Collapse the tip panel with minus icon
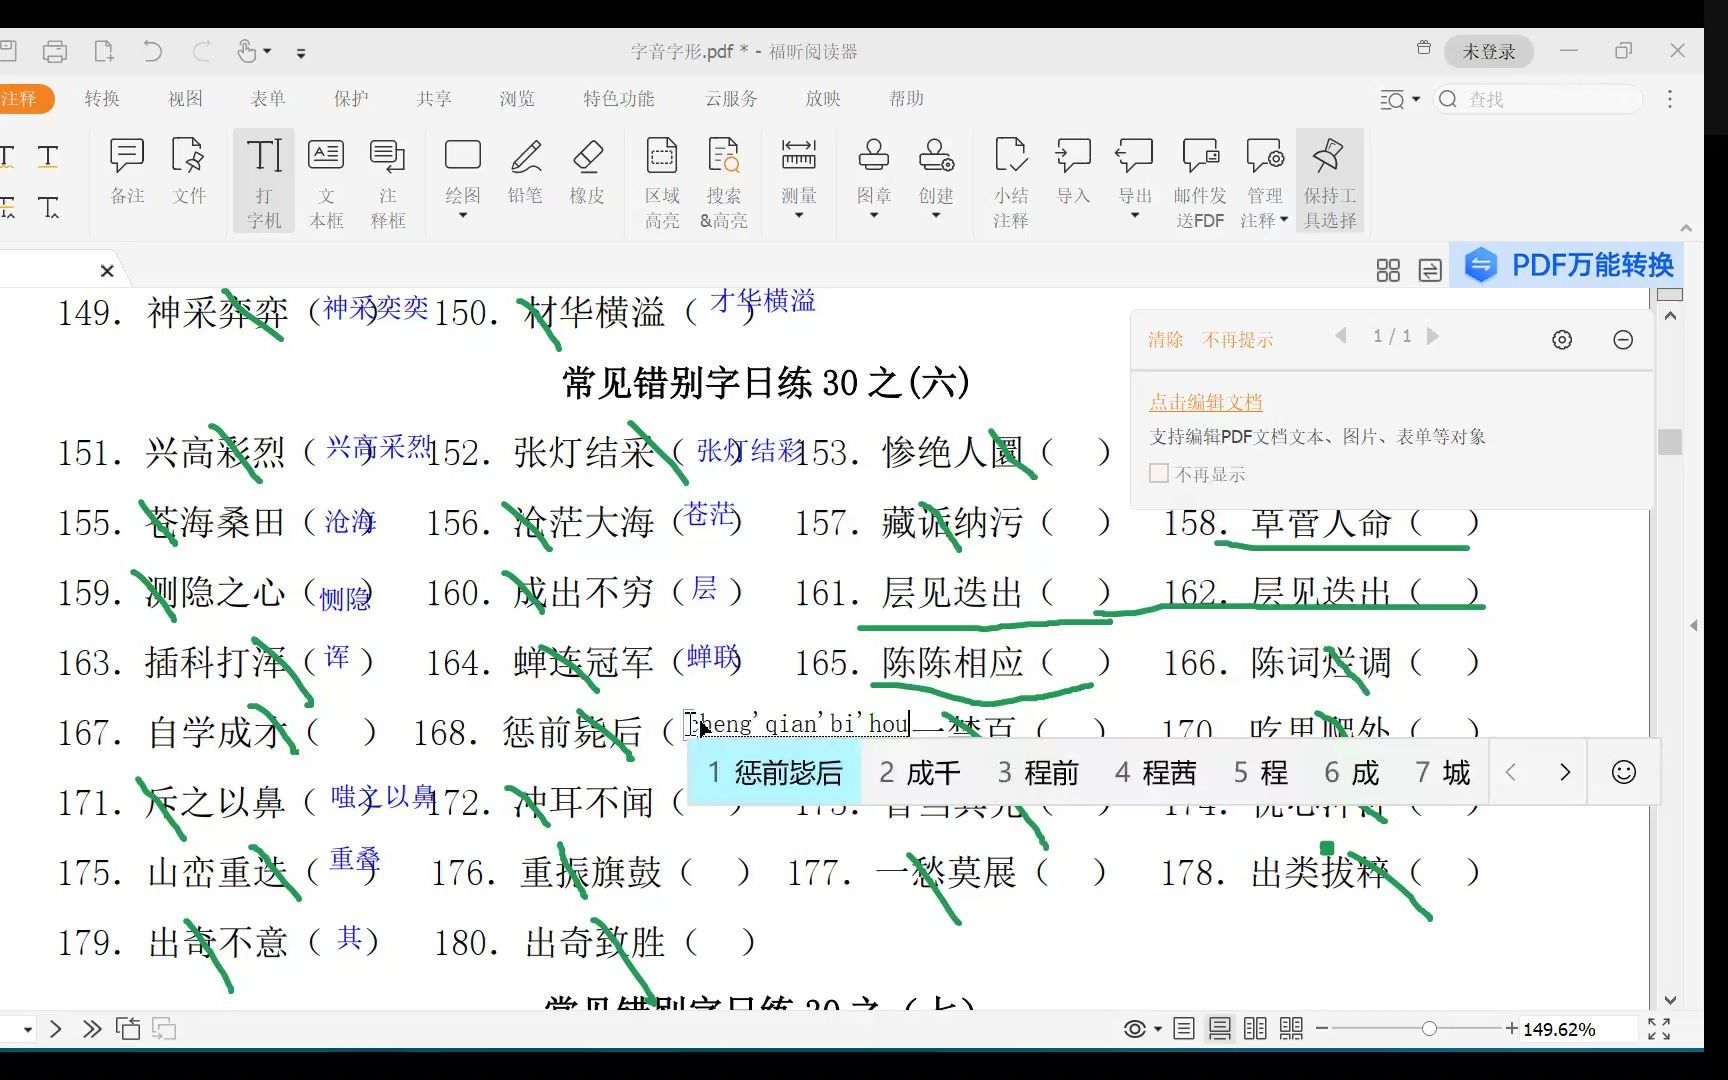 coord(1623,340)
